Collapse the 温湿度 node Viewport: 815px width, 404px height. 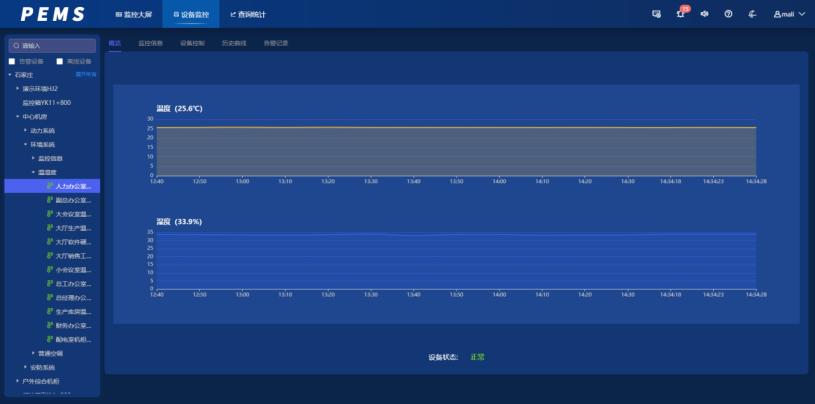[x=33, y=172]
